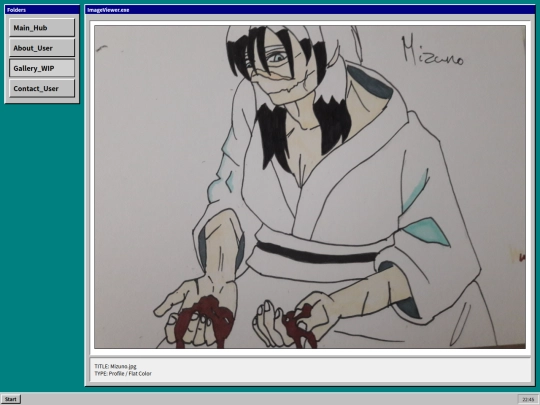The image size is (540, 405).
Task: Click the 22:45 taskbar clock
Action: tap(528, 399)
